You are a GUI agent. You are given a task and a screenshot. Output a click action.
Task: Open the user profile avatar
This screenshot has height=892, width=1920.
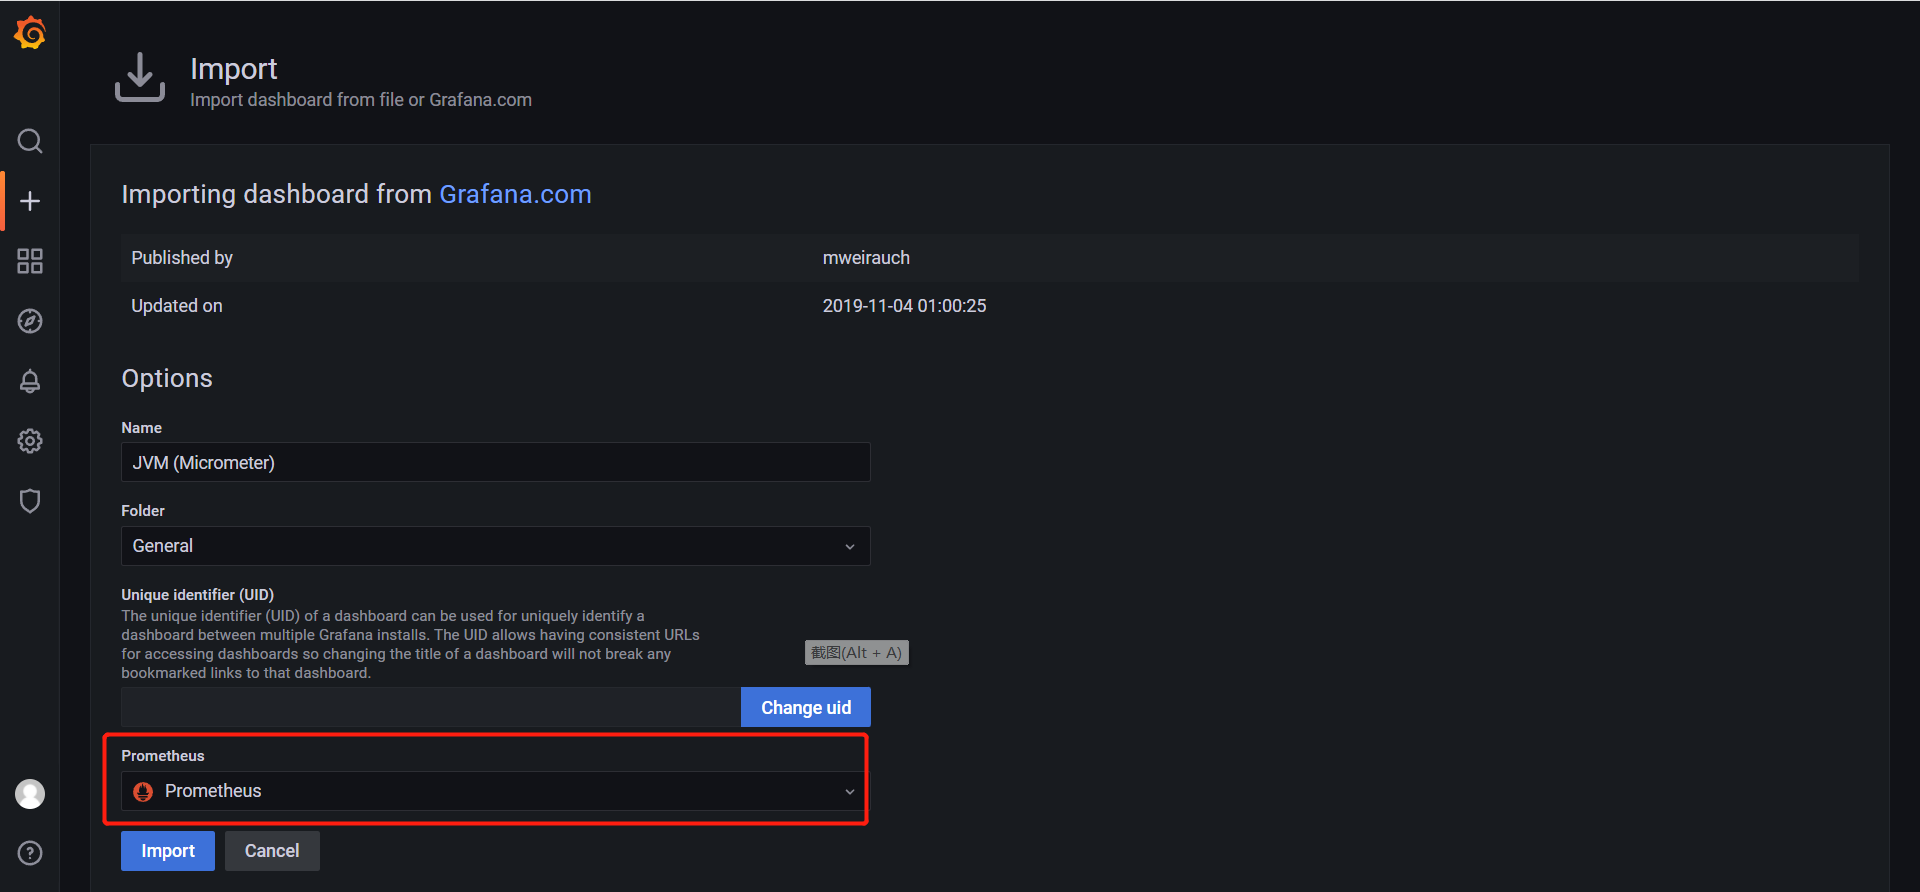click(30, 794)
